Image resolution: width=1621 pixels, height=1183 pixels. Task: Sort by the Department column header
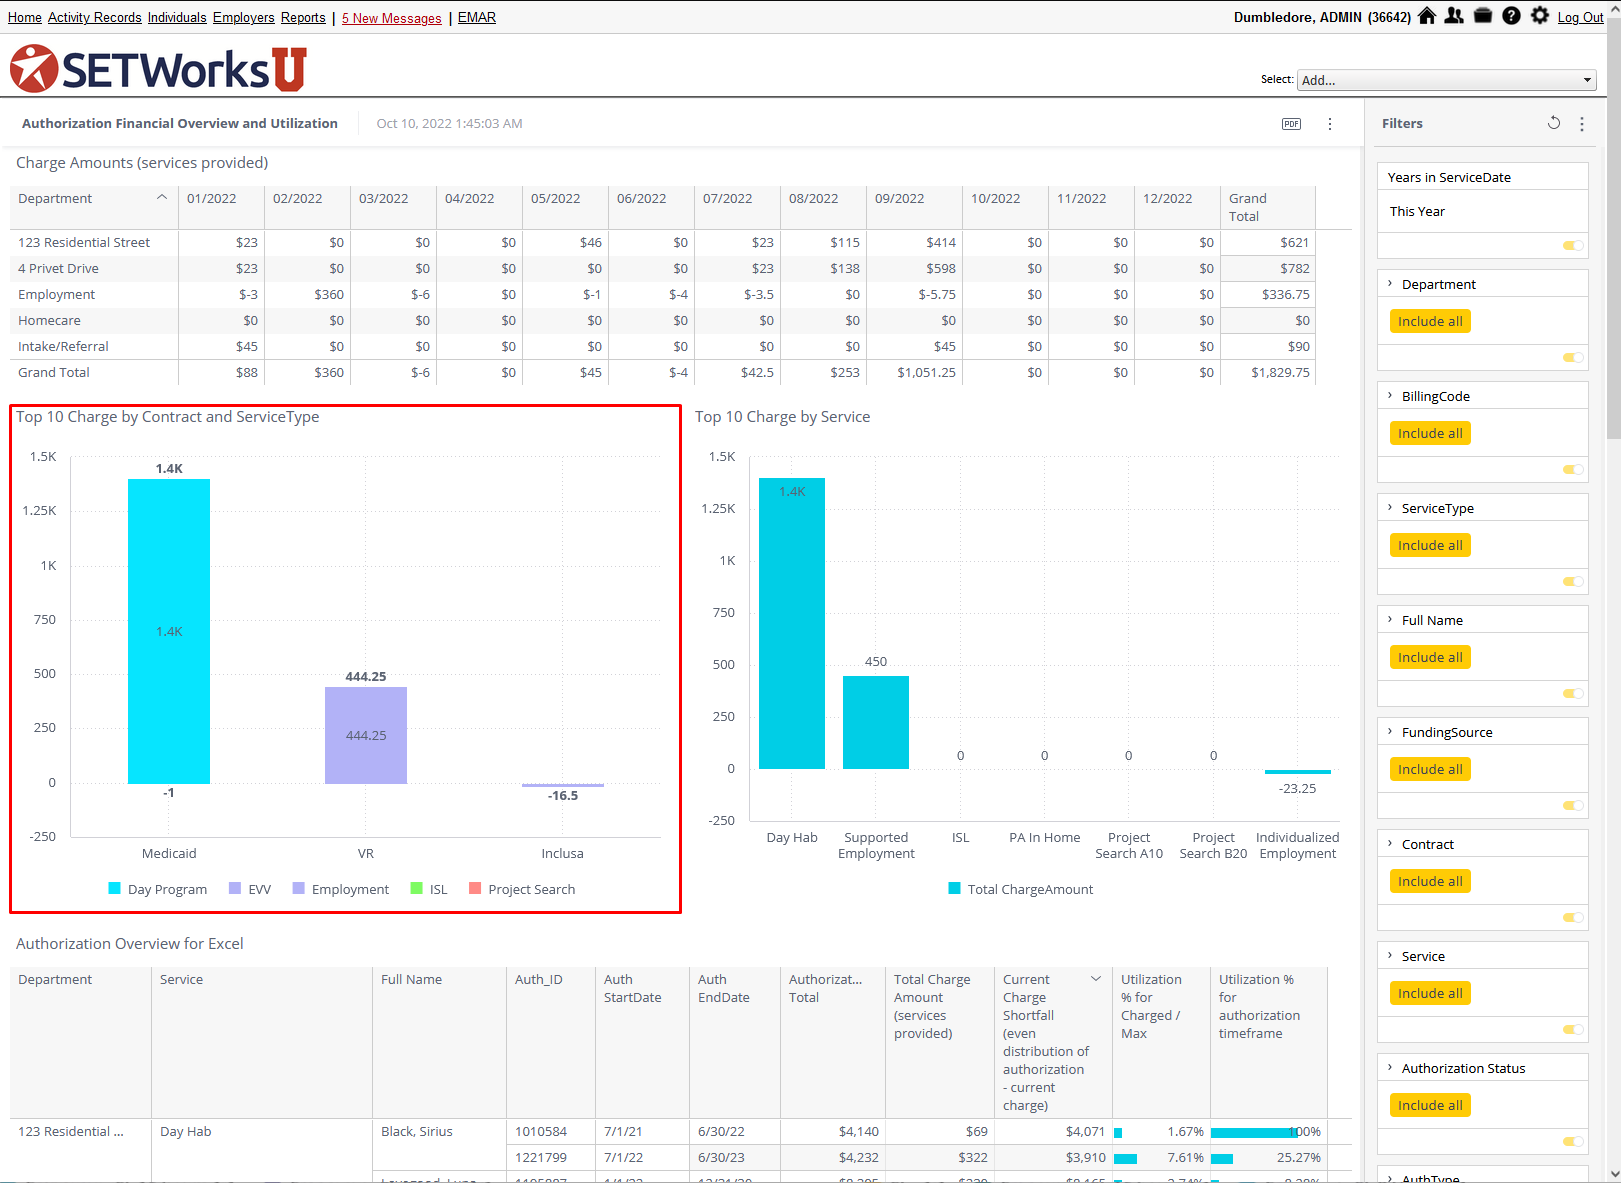[x=55, y=199]
